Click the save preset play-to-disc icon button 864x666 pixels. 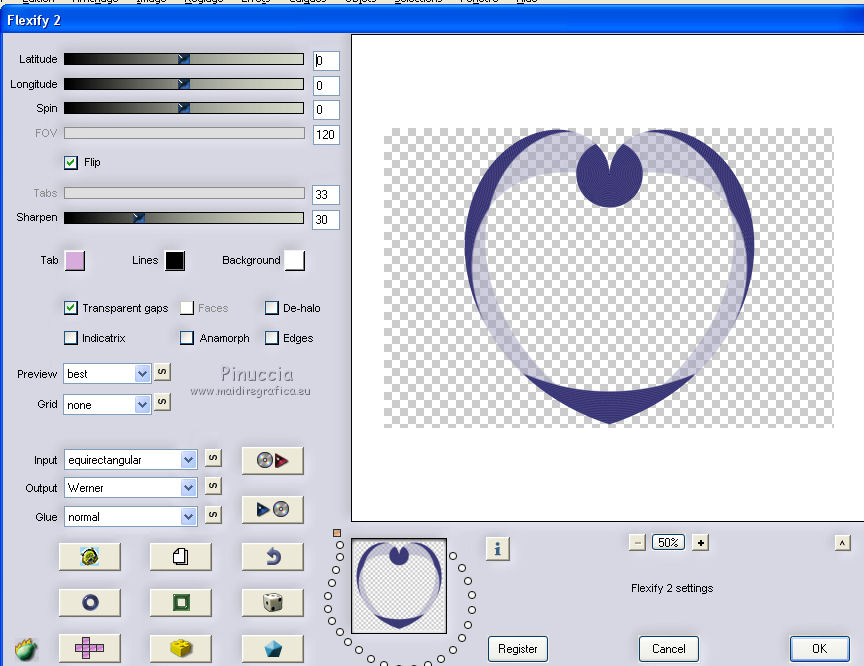tap(272, 509)
